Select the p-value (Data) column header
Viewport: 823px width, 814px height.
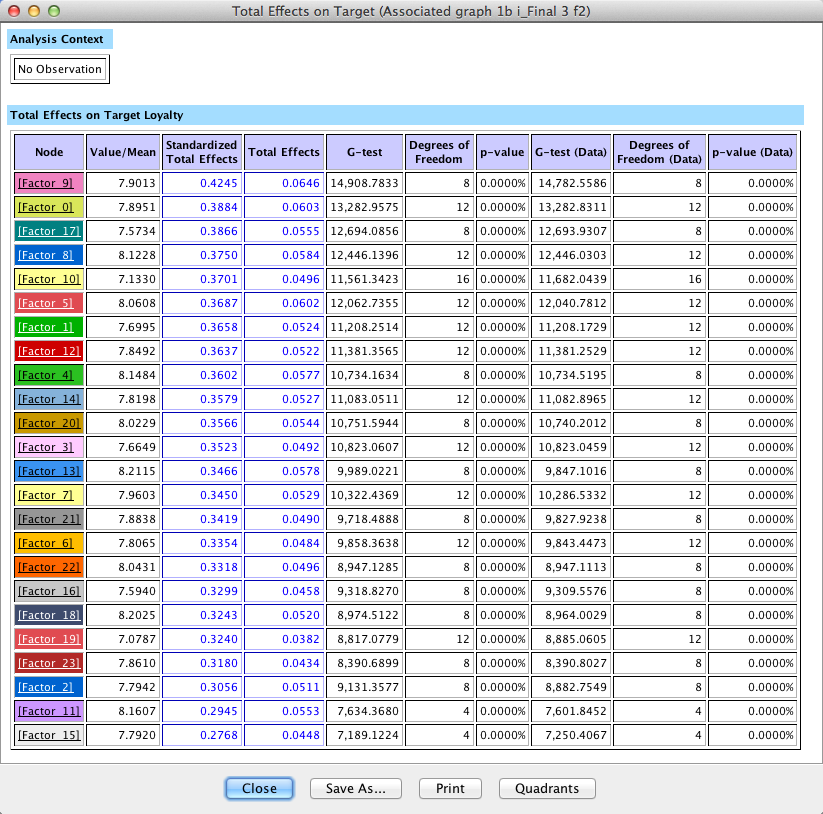tap(752, 152)
